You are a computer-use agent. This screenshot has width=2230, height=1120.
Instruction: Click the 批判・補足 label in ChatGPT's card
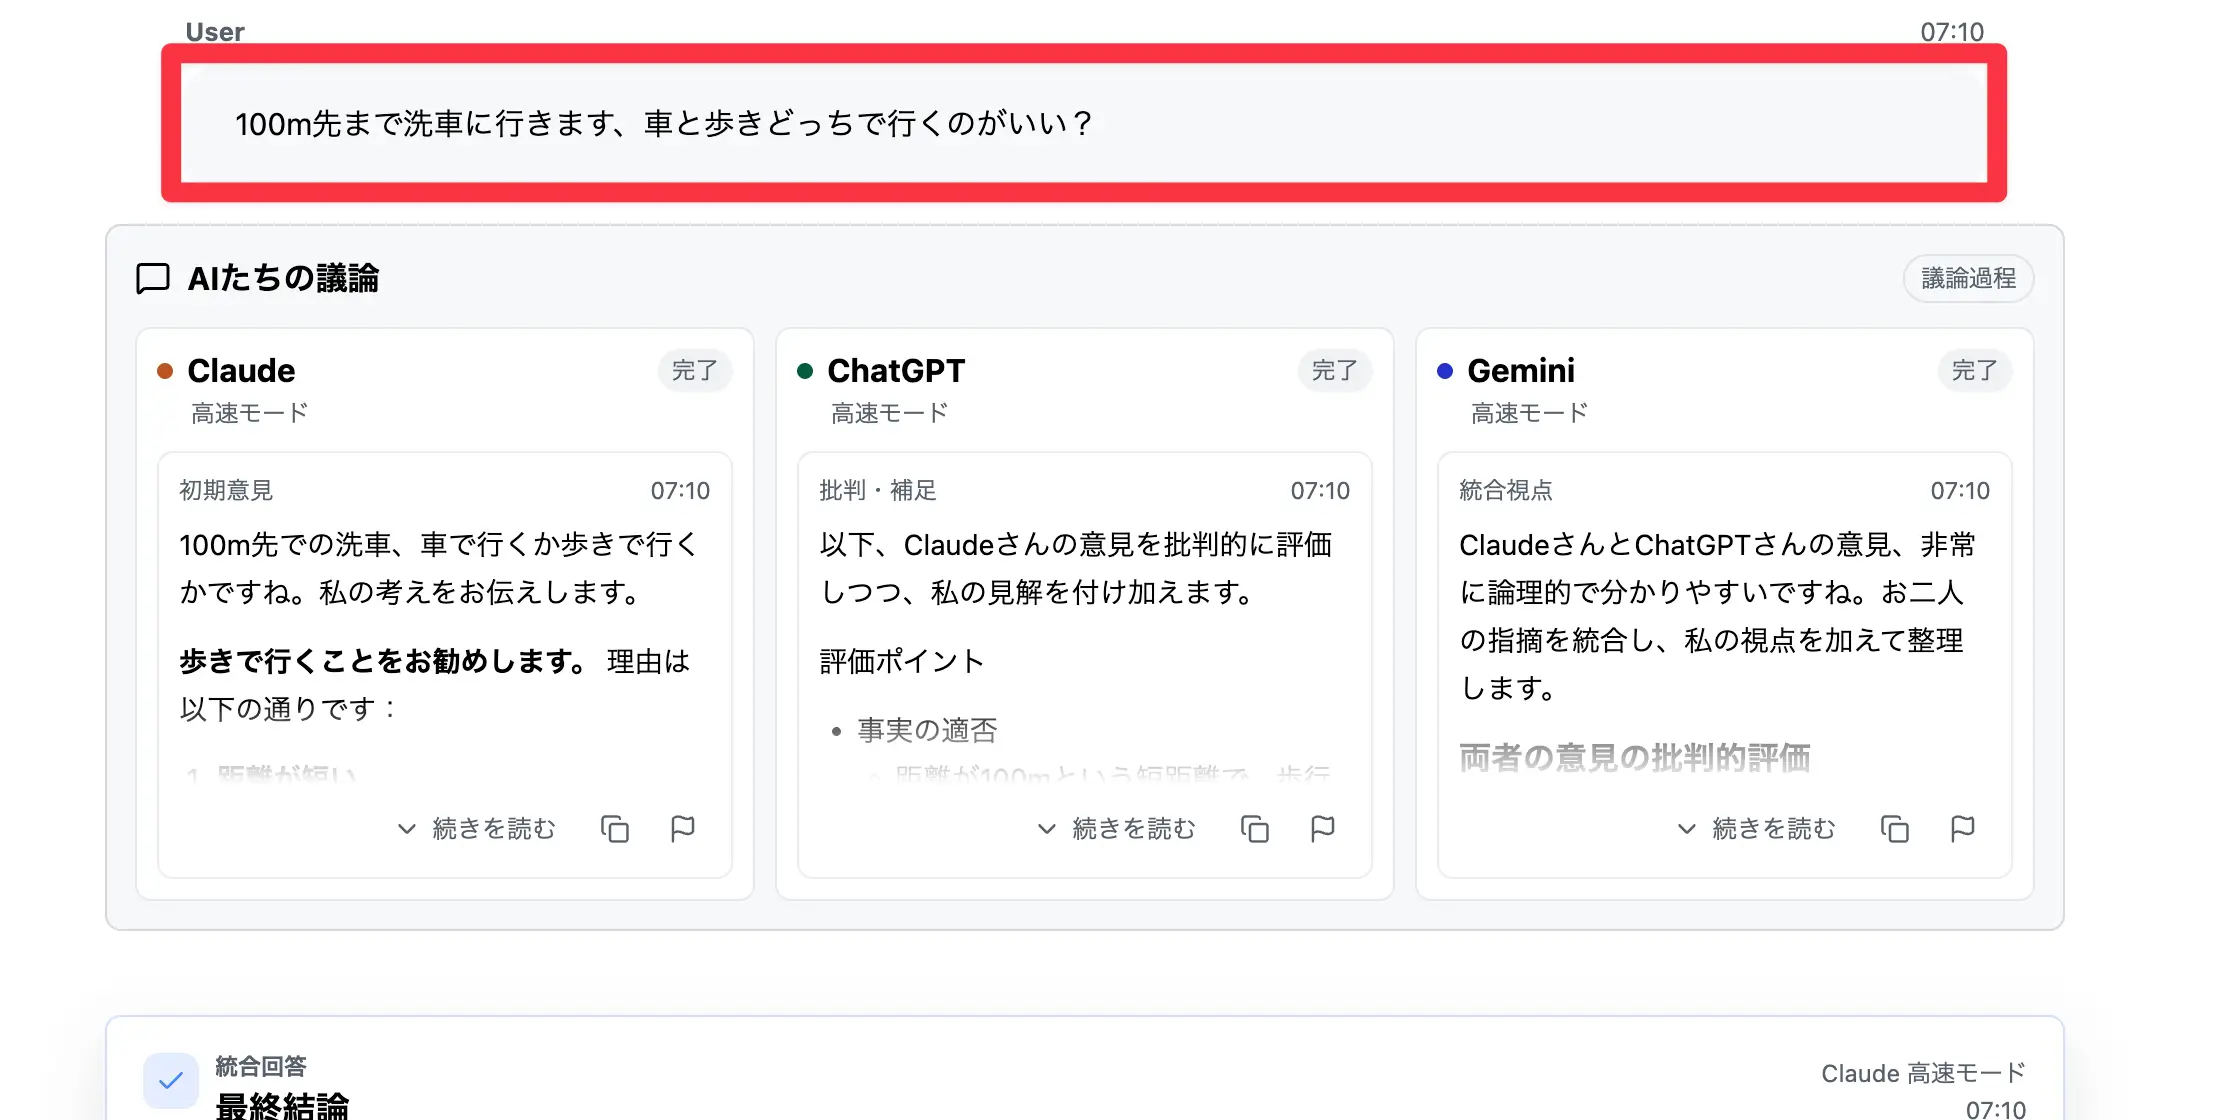pyautogui.click(x=878, y=490)
